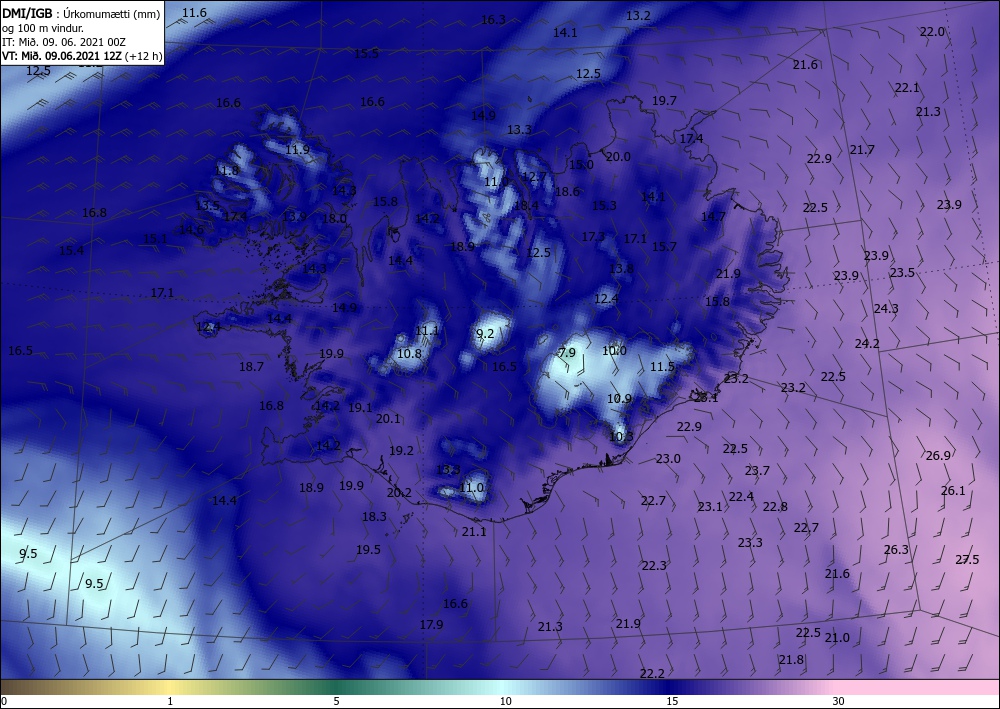Click the 18.7 value

coord(251,367)
